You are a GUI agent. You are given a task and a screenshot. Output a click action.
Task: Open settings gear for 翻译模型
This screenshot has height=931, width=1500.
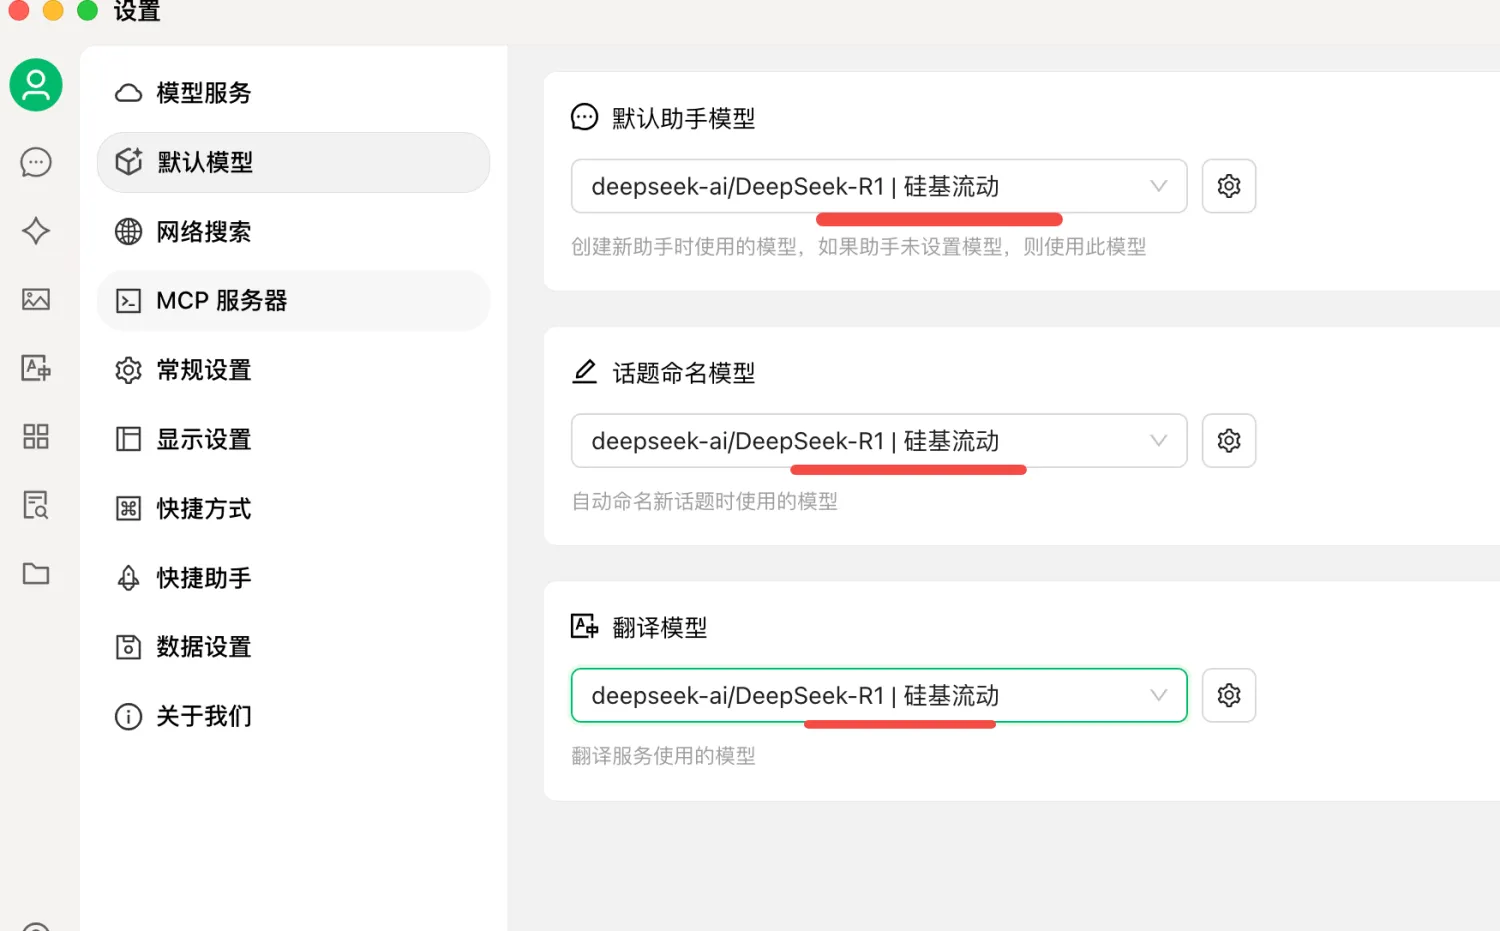[1229, 695]
